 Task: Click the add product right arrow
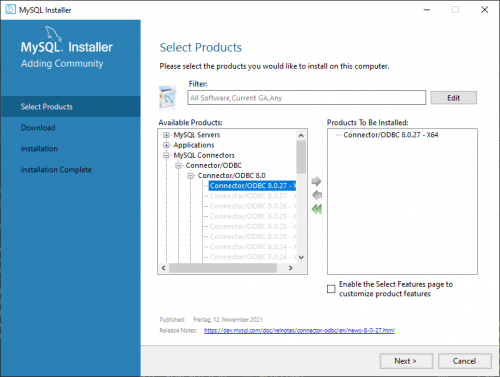pyautogui.click(x=316, y=181)
